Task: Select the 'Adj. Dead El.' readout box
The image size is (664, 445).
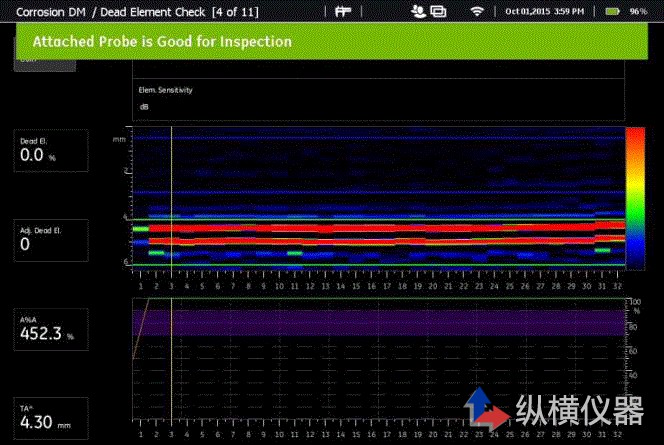Action: pos(51,240)
